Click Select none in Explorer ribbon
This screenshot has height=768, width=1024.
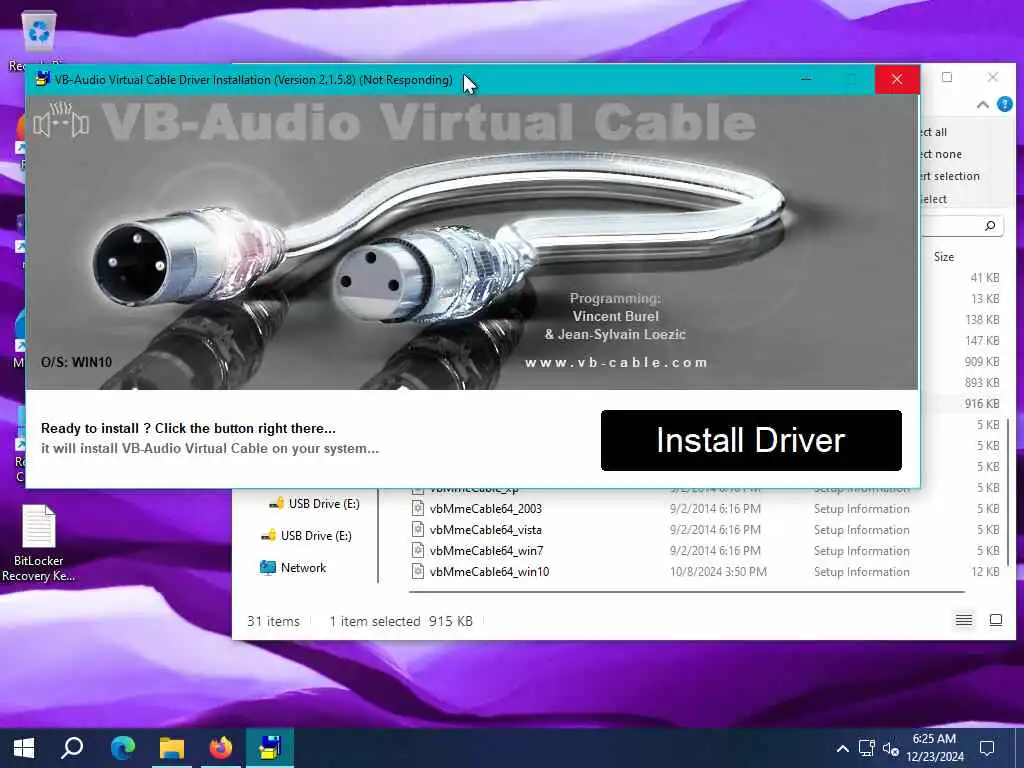tap(941, 154)
